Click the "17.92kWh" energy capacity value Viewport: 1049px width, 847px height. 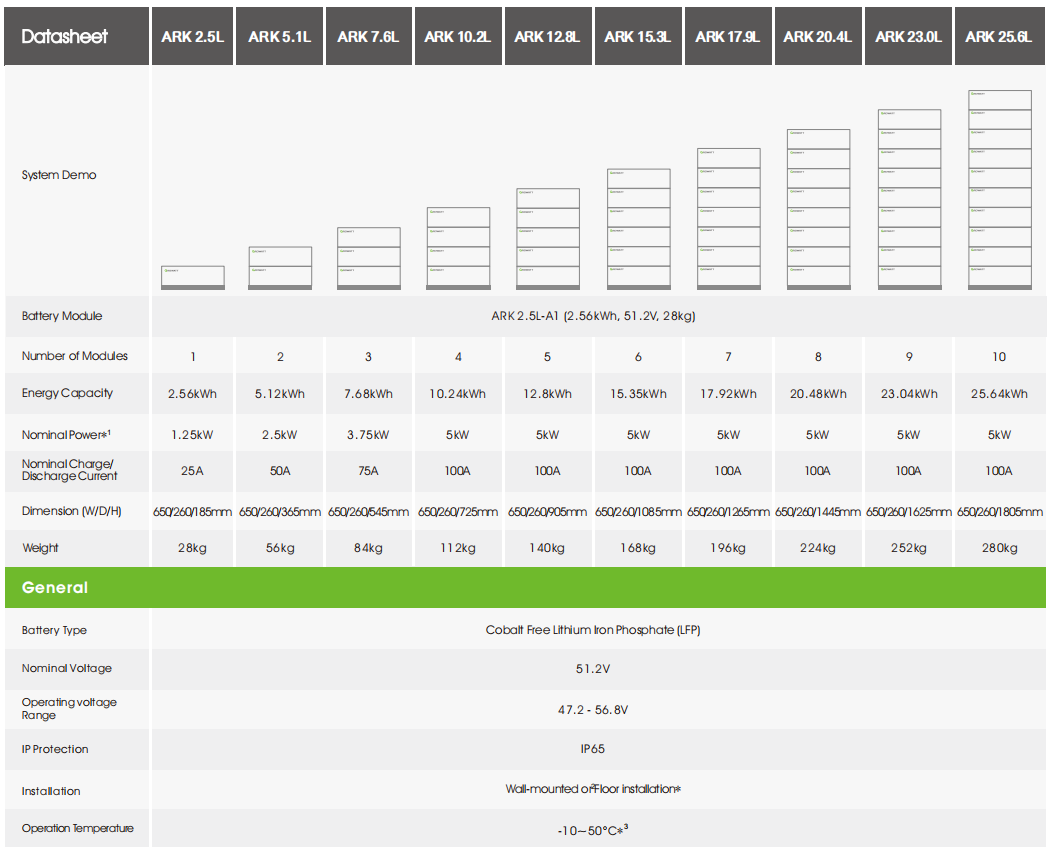pos(729,393)
